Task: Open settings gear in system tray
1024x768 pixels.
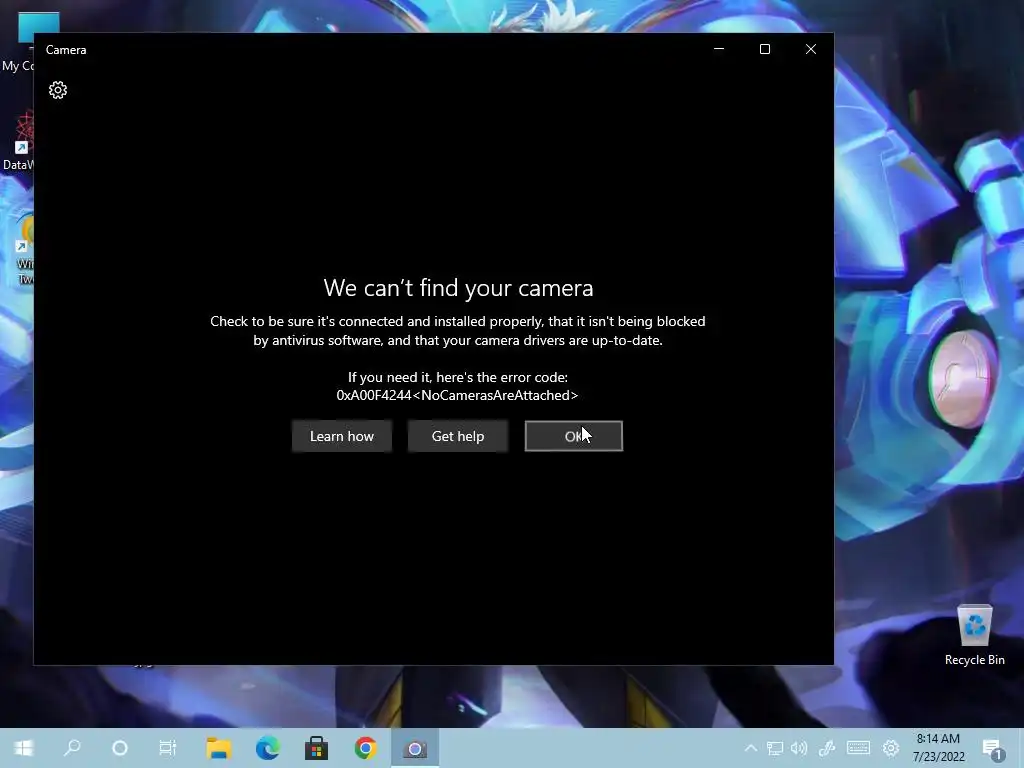Action: click(891, 748)
